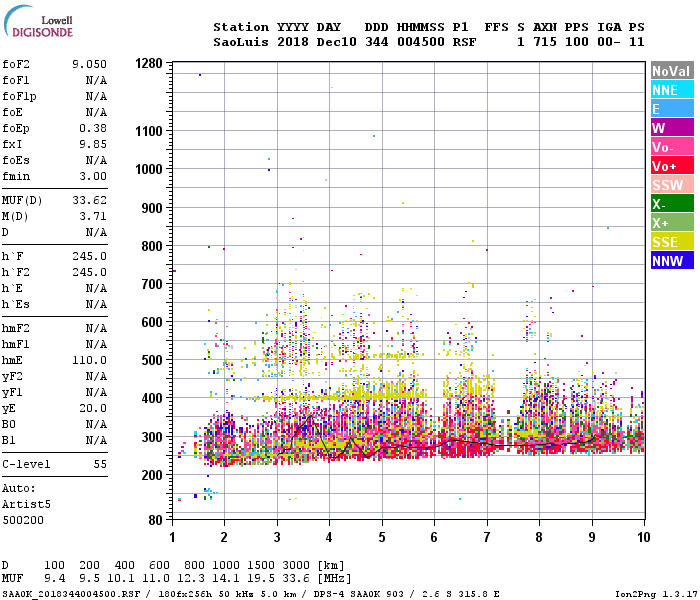Select the NoVal legend swatch
This screenshot has width=700, height=600.
click(672, 71)
